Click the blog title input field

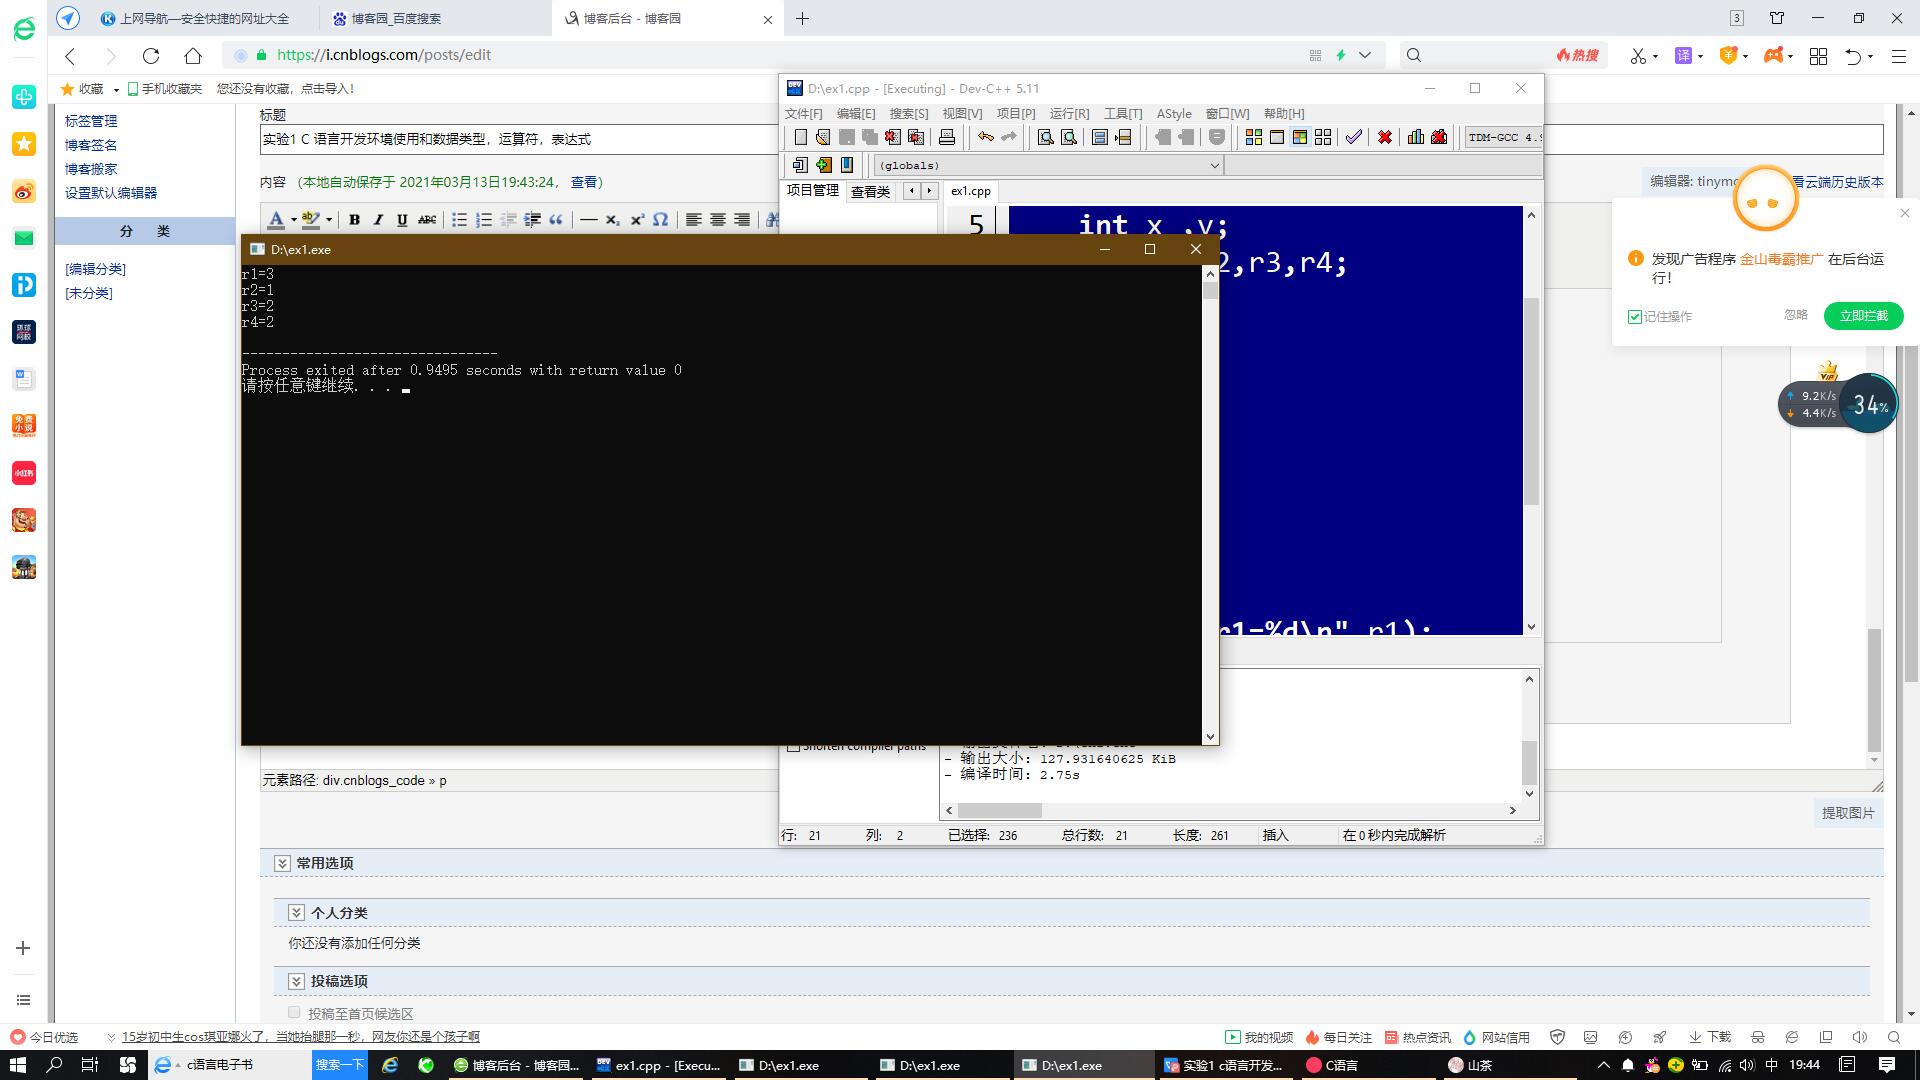click(x=1071, y=139)
